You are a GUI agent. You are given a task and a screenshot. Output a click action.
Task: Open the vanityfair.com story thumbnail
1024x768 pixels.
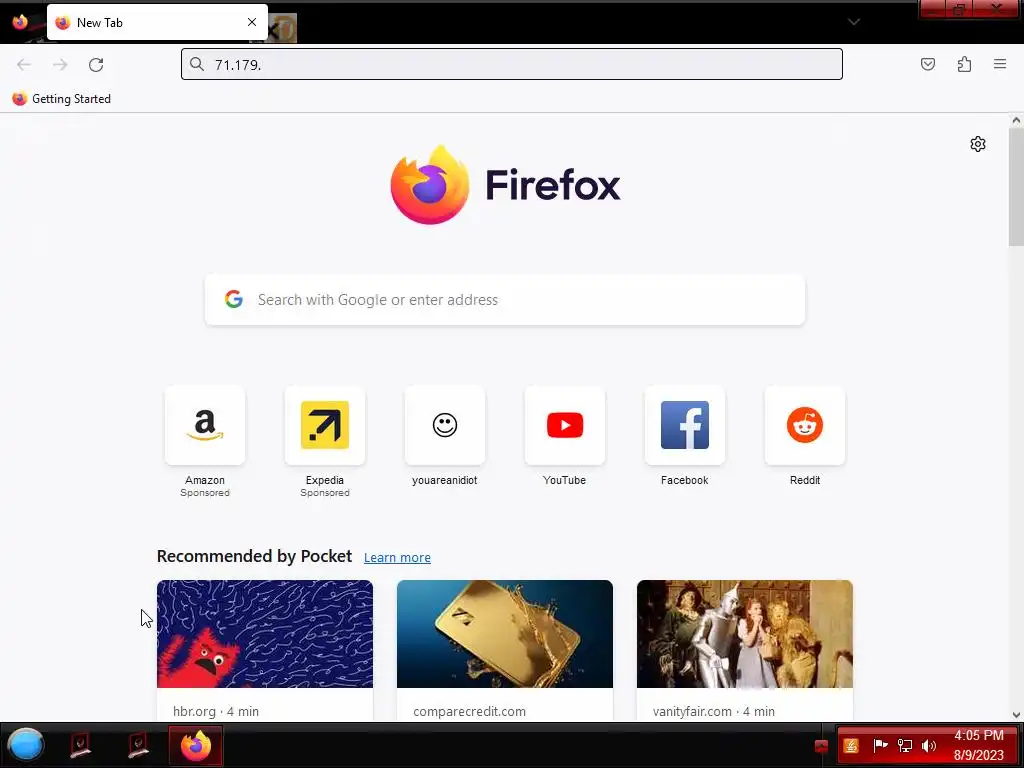click(x=744, y=633)
